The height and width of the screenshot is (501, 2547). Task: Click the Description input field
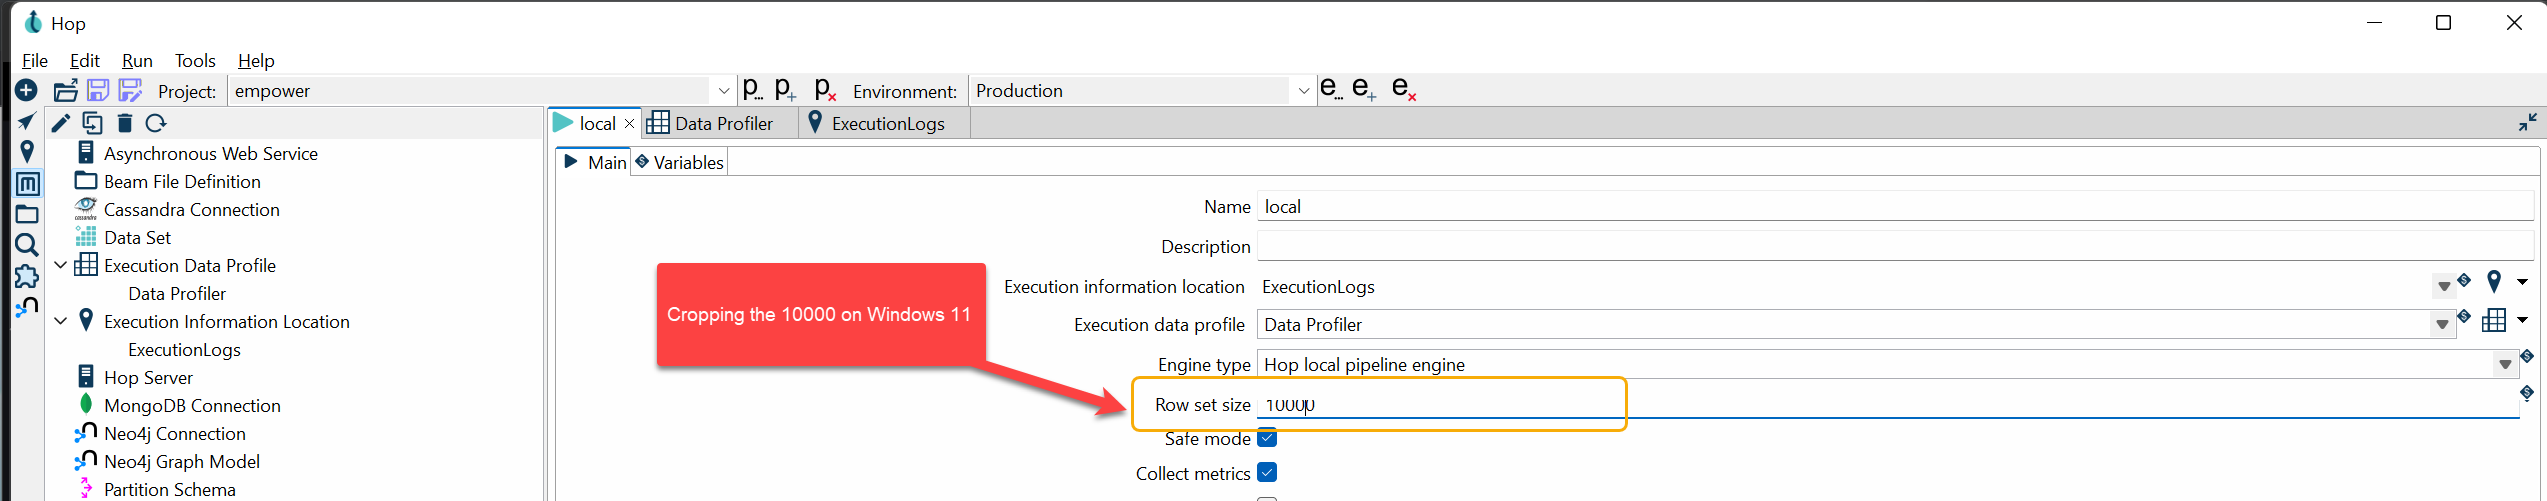[1895, 247]
